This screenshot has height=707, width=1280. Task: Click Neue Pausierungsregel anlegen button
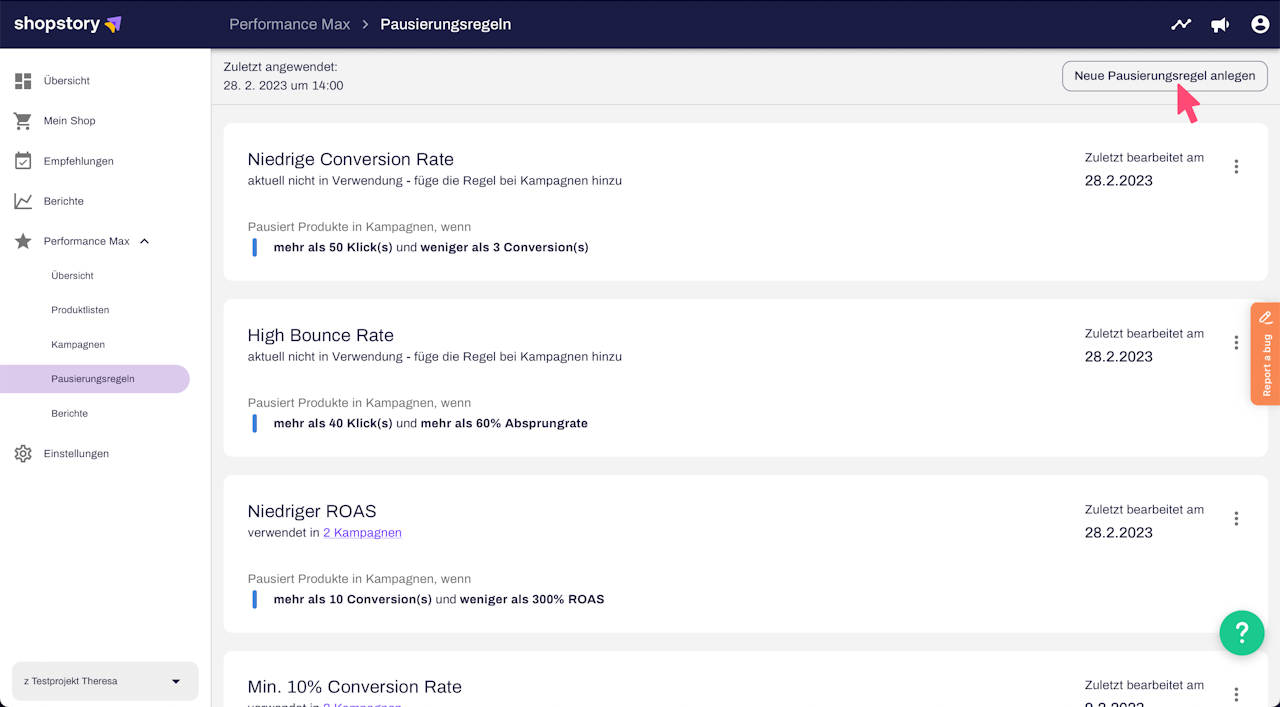(x=1164, y=76)
